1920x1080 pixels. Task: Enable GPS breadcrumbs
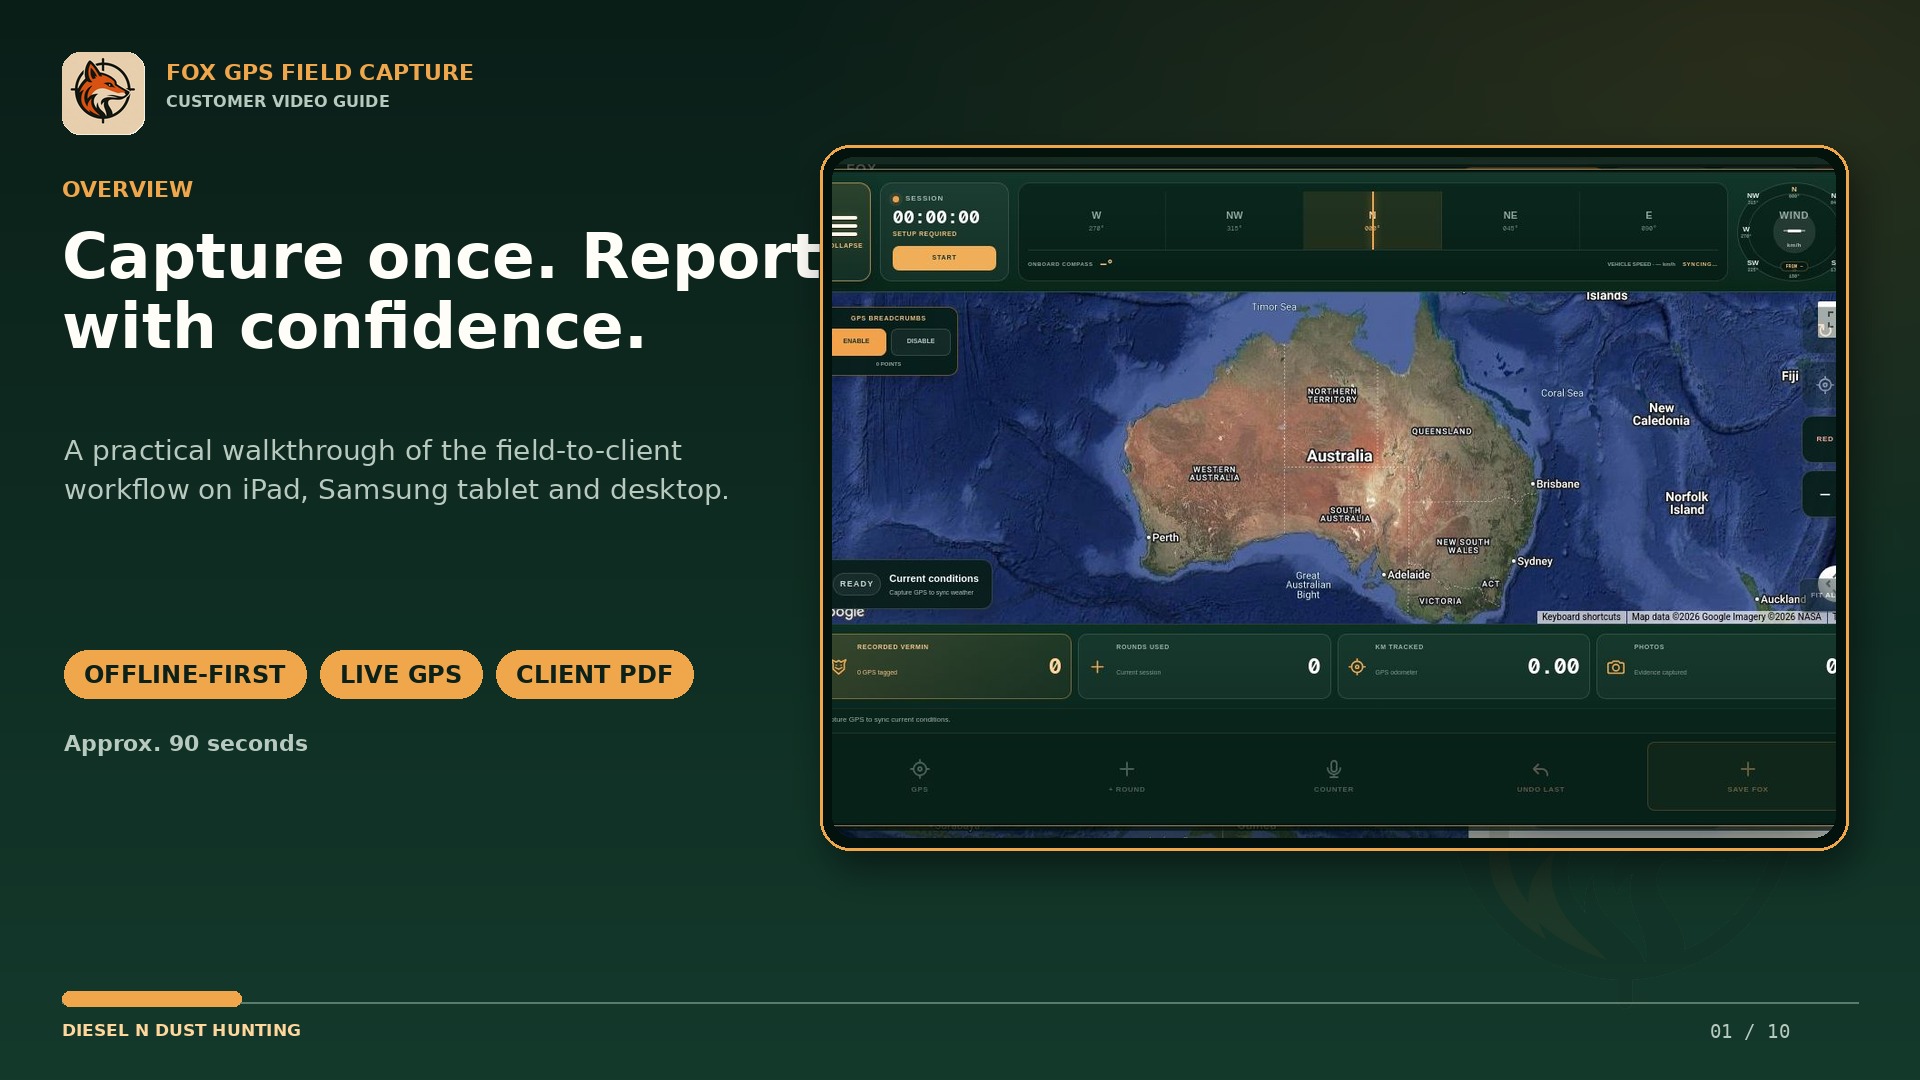tap(857, 341)
